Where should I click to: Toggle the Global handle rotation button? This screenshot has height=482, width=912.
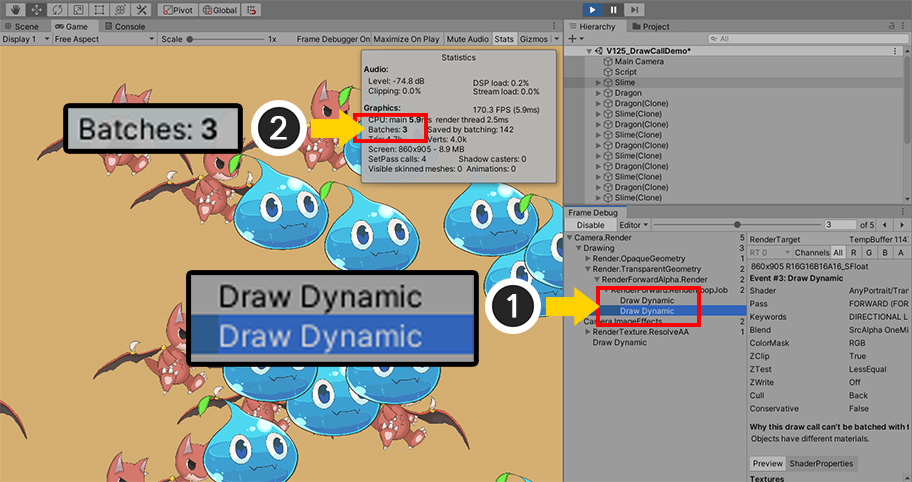[x=220, y=10]
